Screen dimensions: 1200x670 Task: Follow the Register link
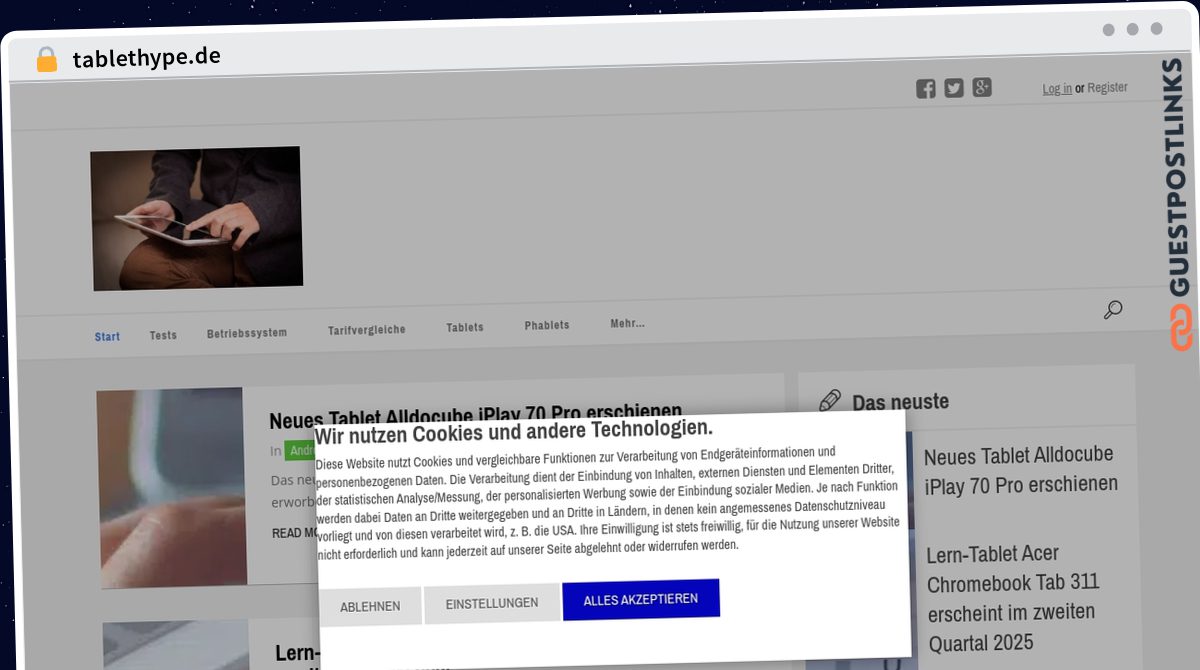click(1108, 88)
